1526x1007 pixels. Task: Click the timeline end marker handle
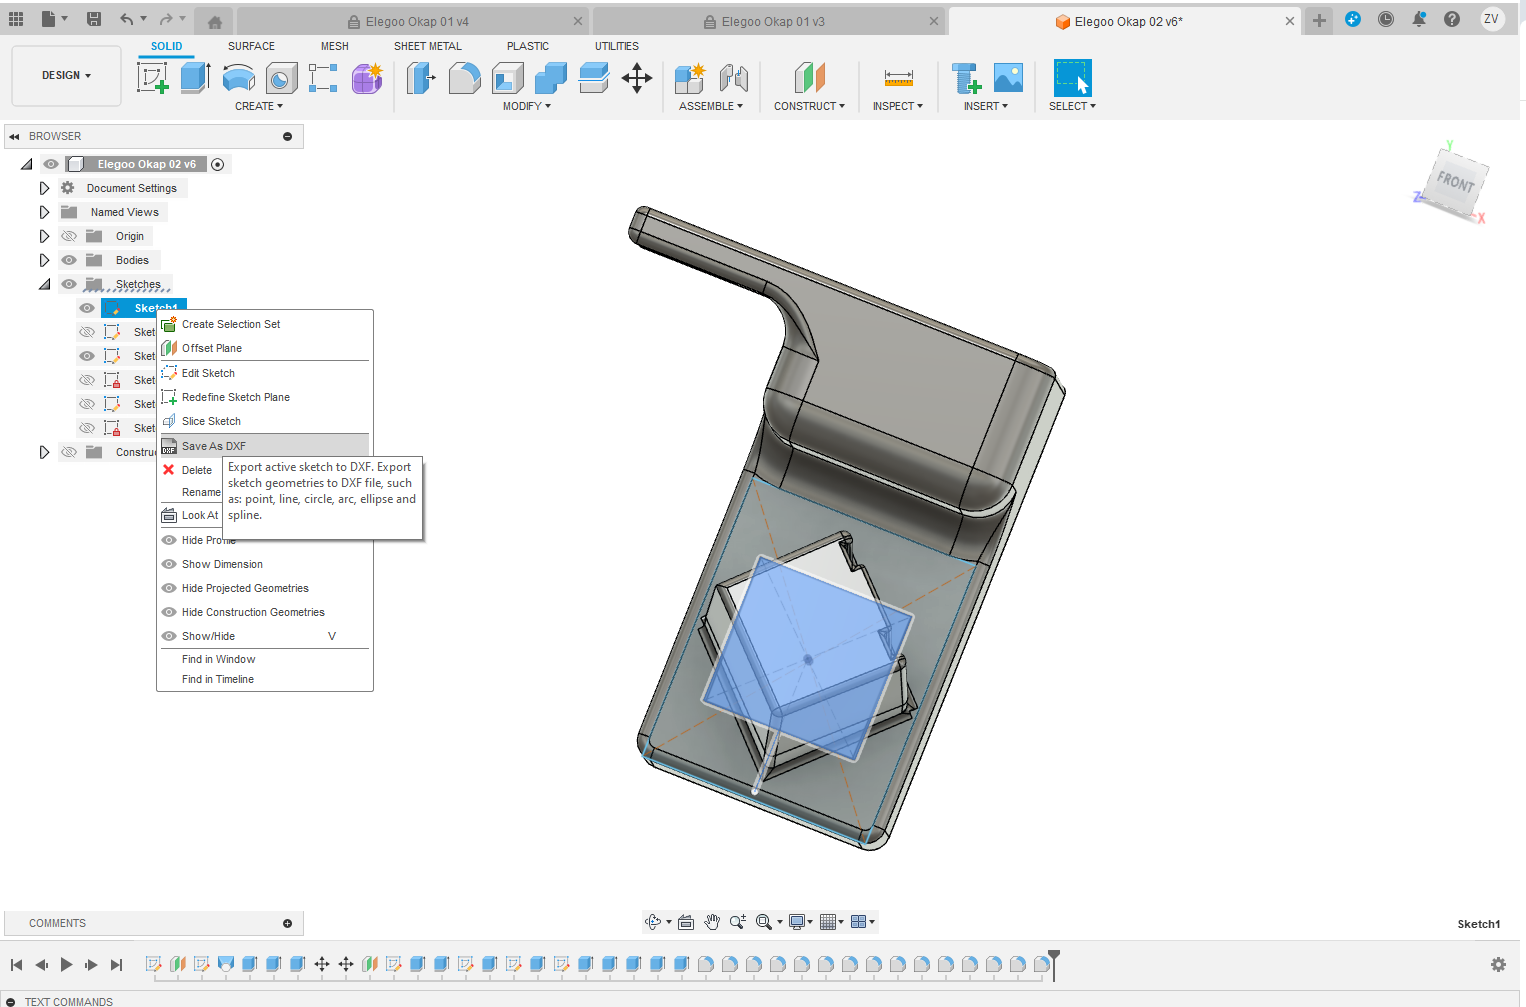point(1054,957)
